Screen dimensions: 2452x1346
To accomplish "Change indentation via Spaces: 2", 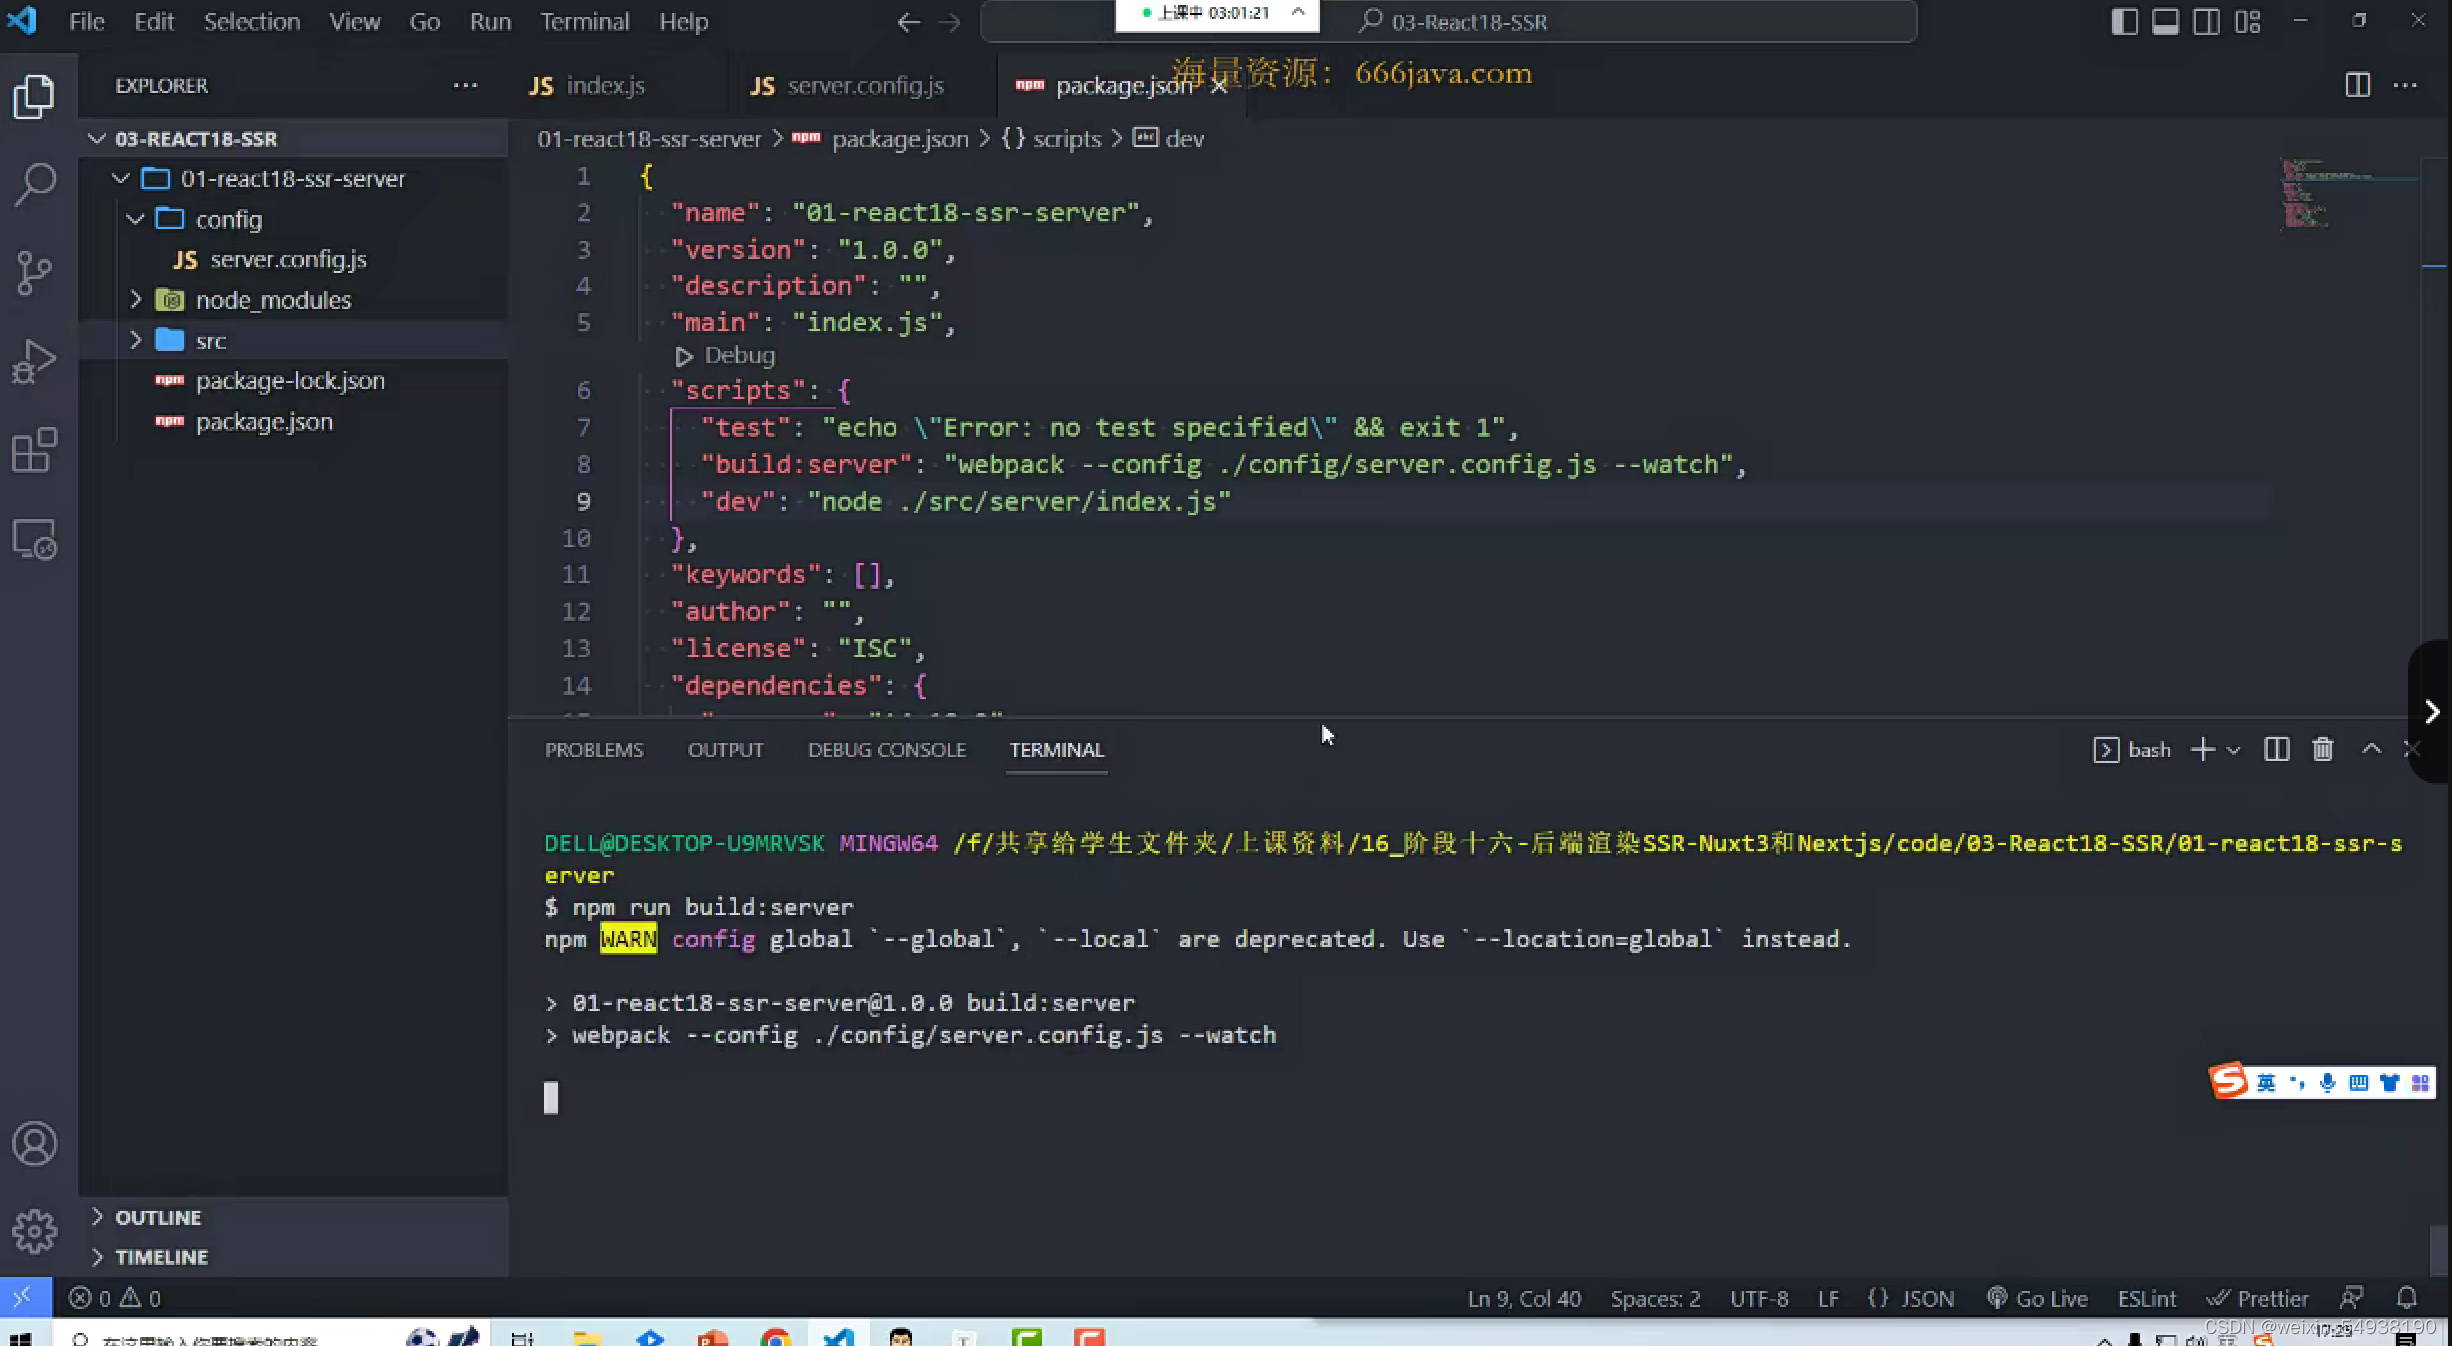I will tap(1655, 1298).
